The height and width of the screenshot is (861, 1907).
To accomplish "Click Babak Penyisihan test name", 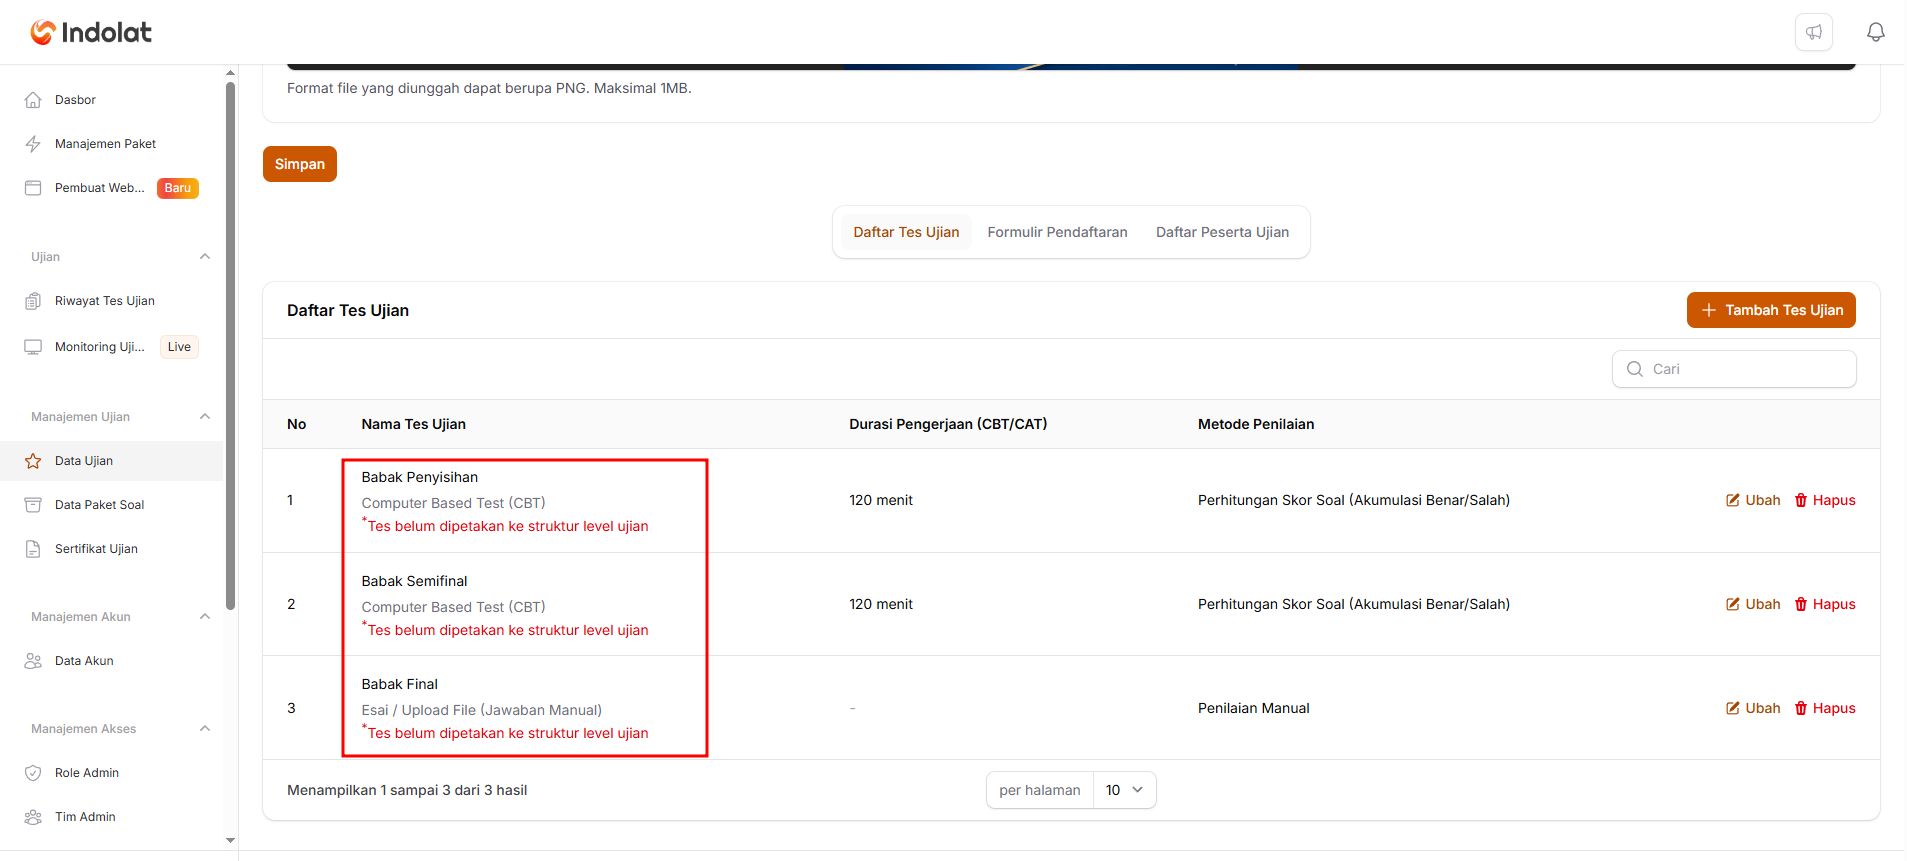I will tap(420, 477).
